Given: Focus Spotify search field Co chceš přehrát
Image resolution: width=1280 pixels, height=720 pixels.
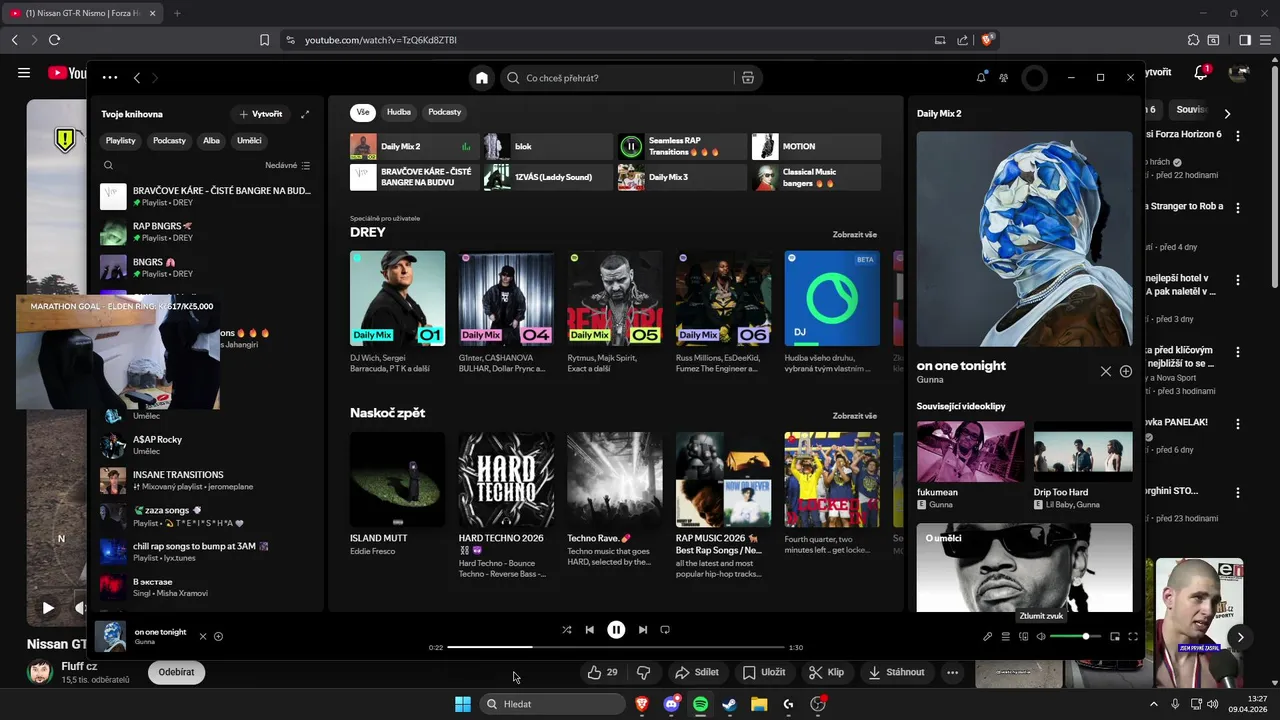Looking at the screenshot, I should (618, 78).
